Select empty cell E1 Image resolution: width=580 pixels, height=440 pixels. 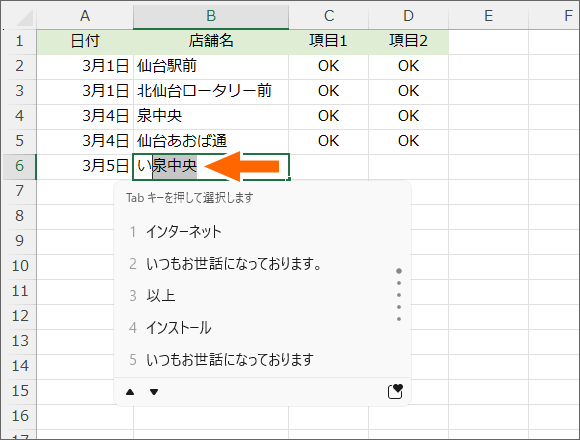tap(488, 41)
